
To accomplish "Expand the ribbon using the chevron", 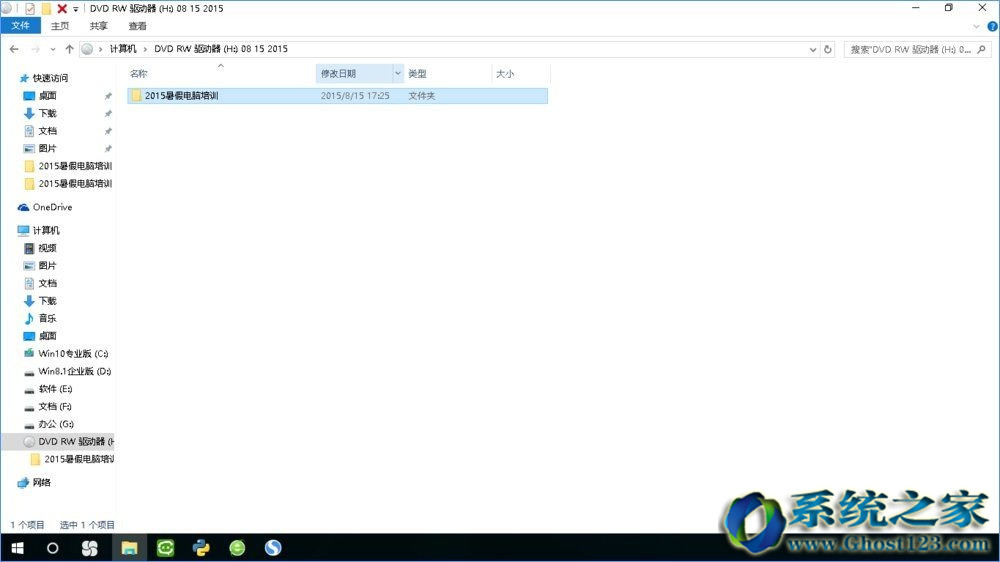I will click(977, 26).
